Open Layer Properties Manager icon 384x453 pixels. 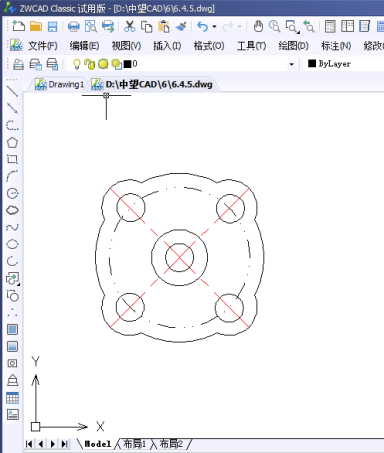coord(18,64)
